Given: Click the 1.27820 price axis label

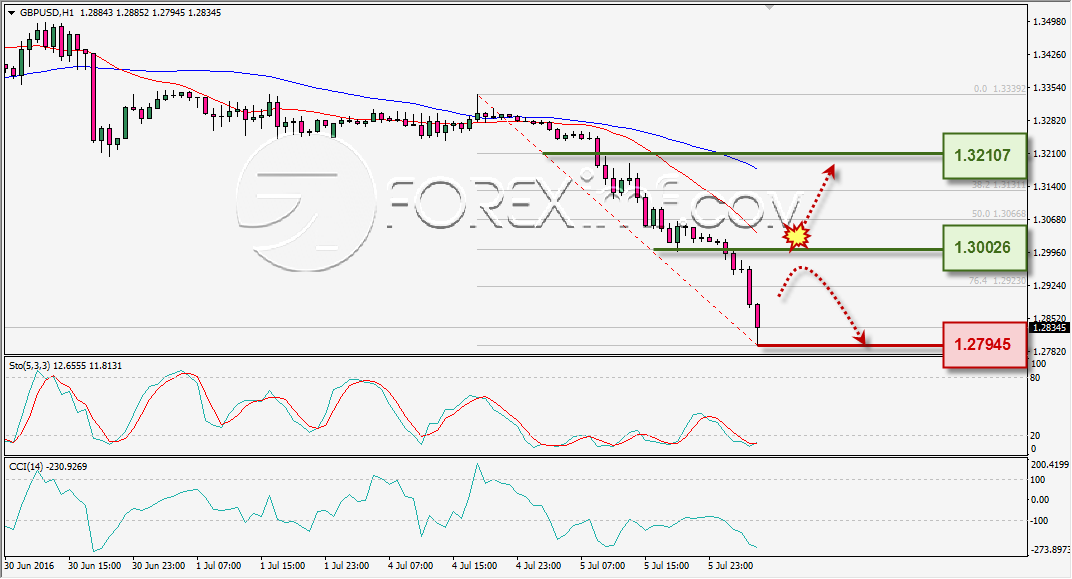Looking at the screenshot, I should [1049, 351].
